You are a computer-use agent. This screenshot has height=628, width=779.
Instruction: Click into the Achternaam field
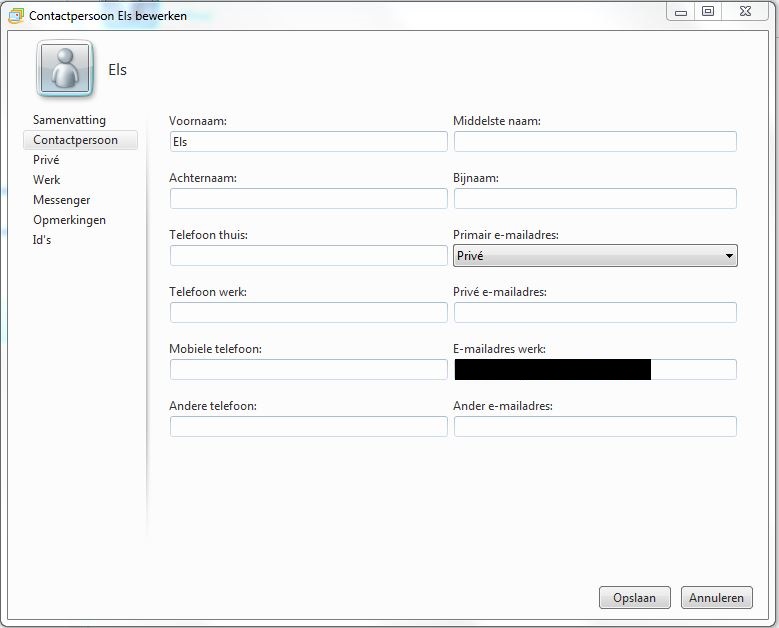coord(308,199)
